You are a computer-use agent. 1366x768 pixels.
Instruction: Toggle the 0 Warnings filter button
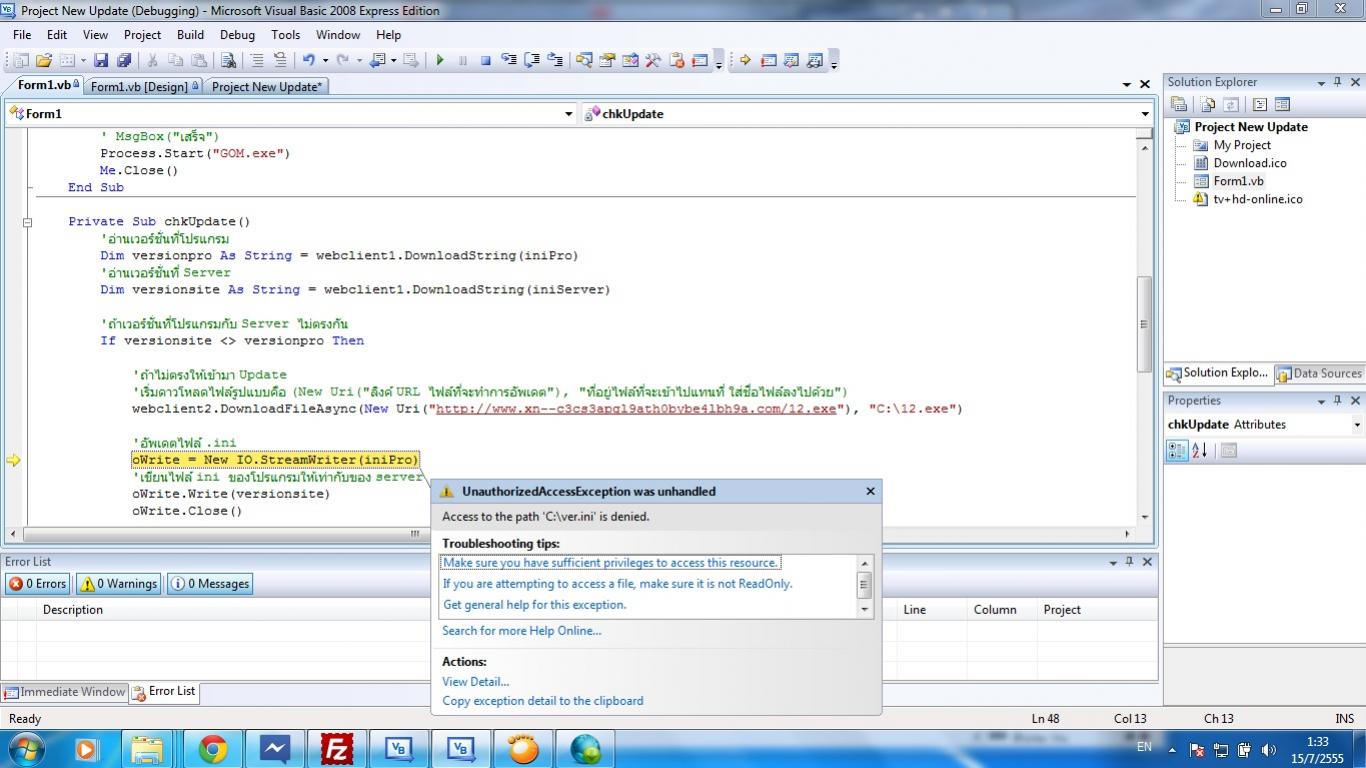point(119,584)
